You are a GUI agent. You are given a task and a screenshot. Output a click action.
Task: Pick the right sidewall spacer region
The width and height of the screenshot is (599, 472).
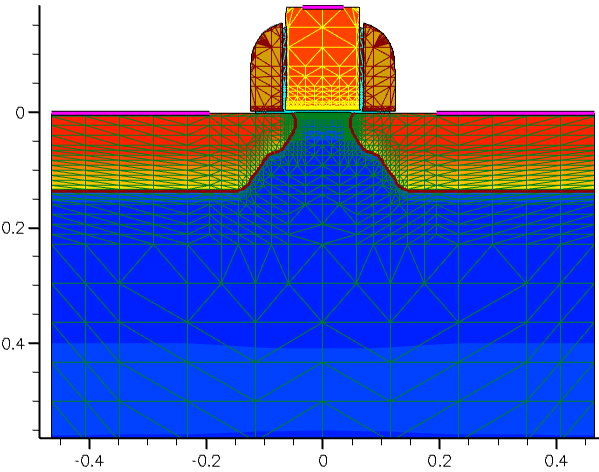[379, 68]
